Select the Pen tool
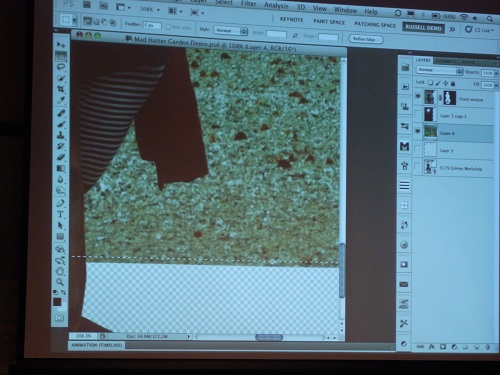 60,203
